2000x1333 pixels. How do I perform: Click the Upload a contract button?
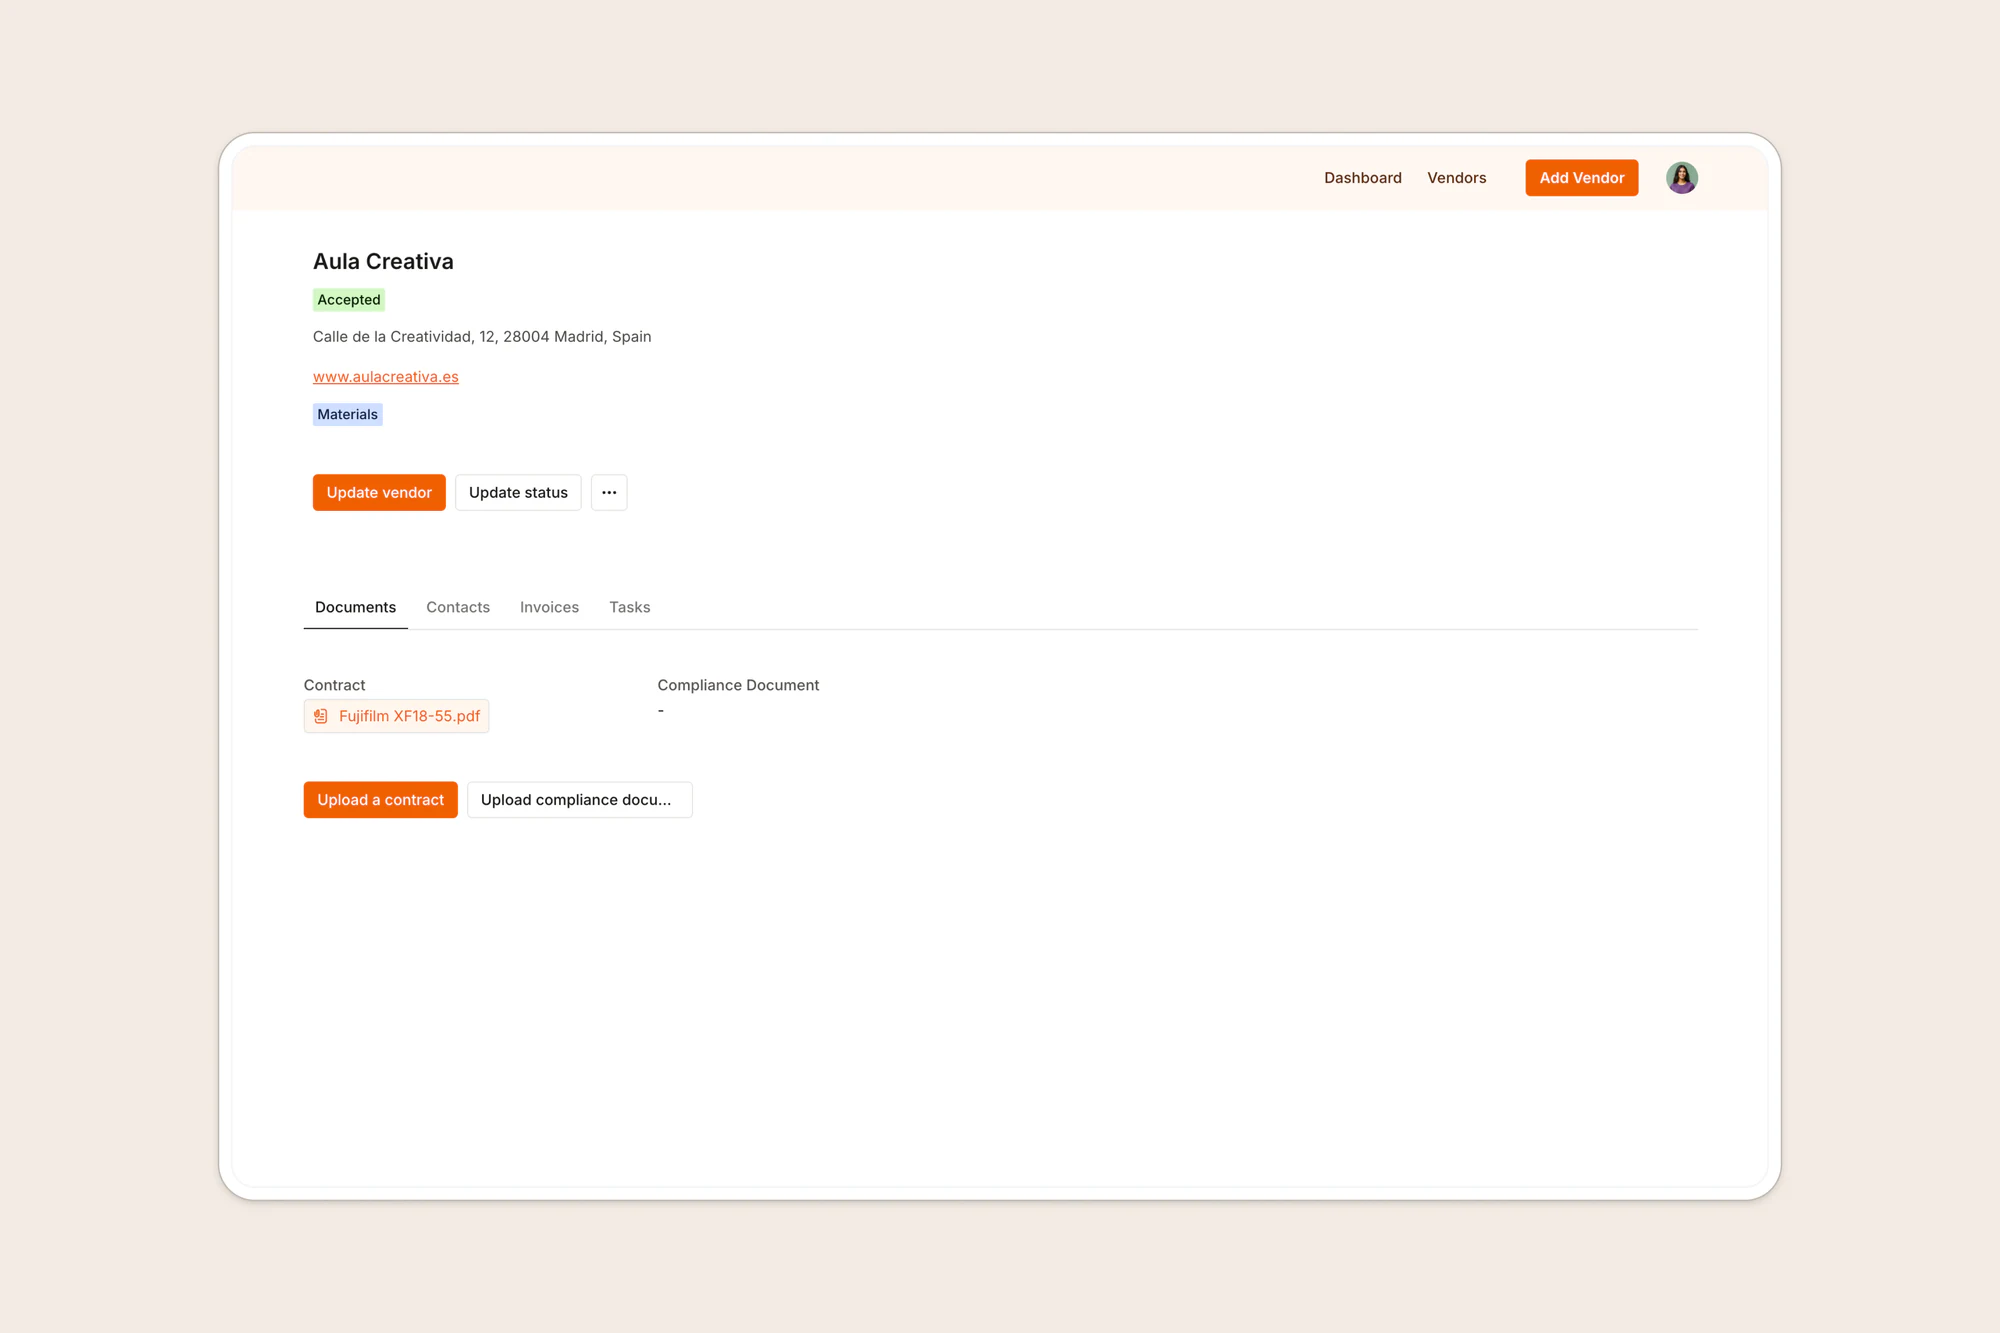[380, 800]
